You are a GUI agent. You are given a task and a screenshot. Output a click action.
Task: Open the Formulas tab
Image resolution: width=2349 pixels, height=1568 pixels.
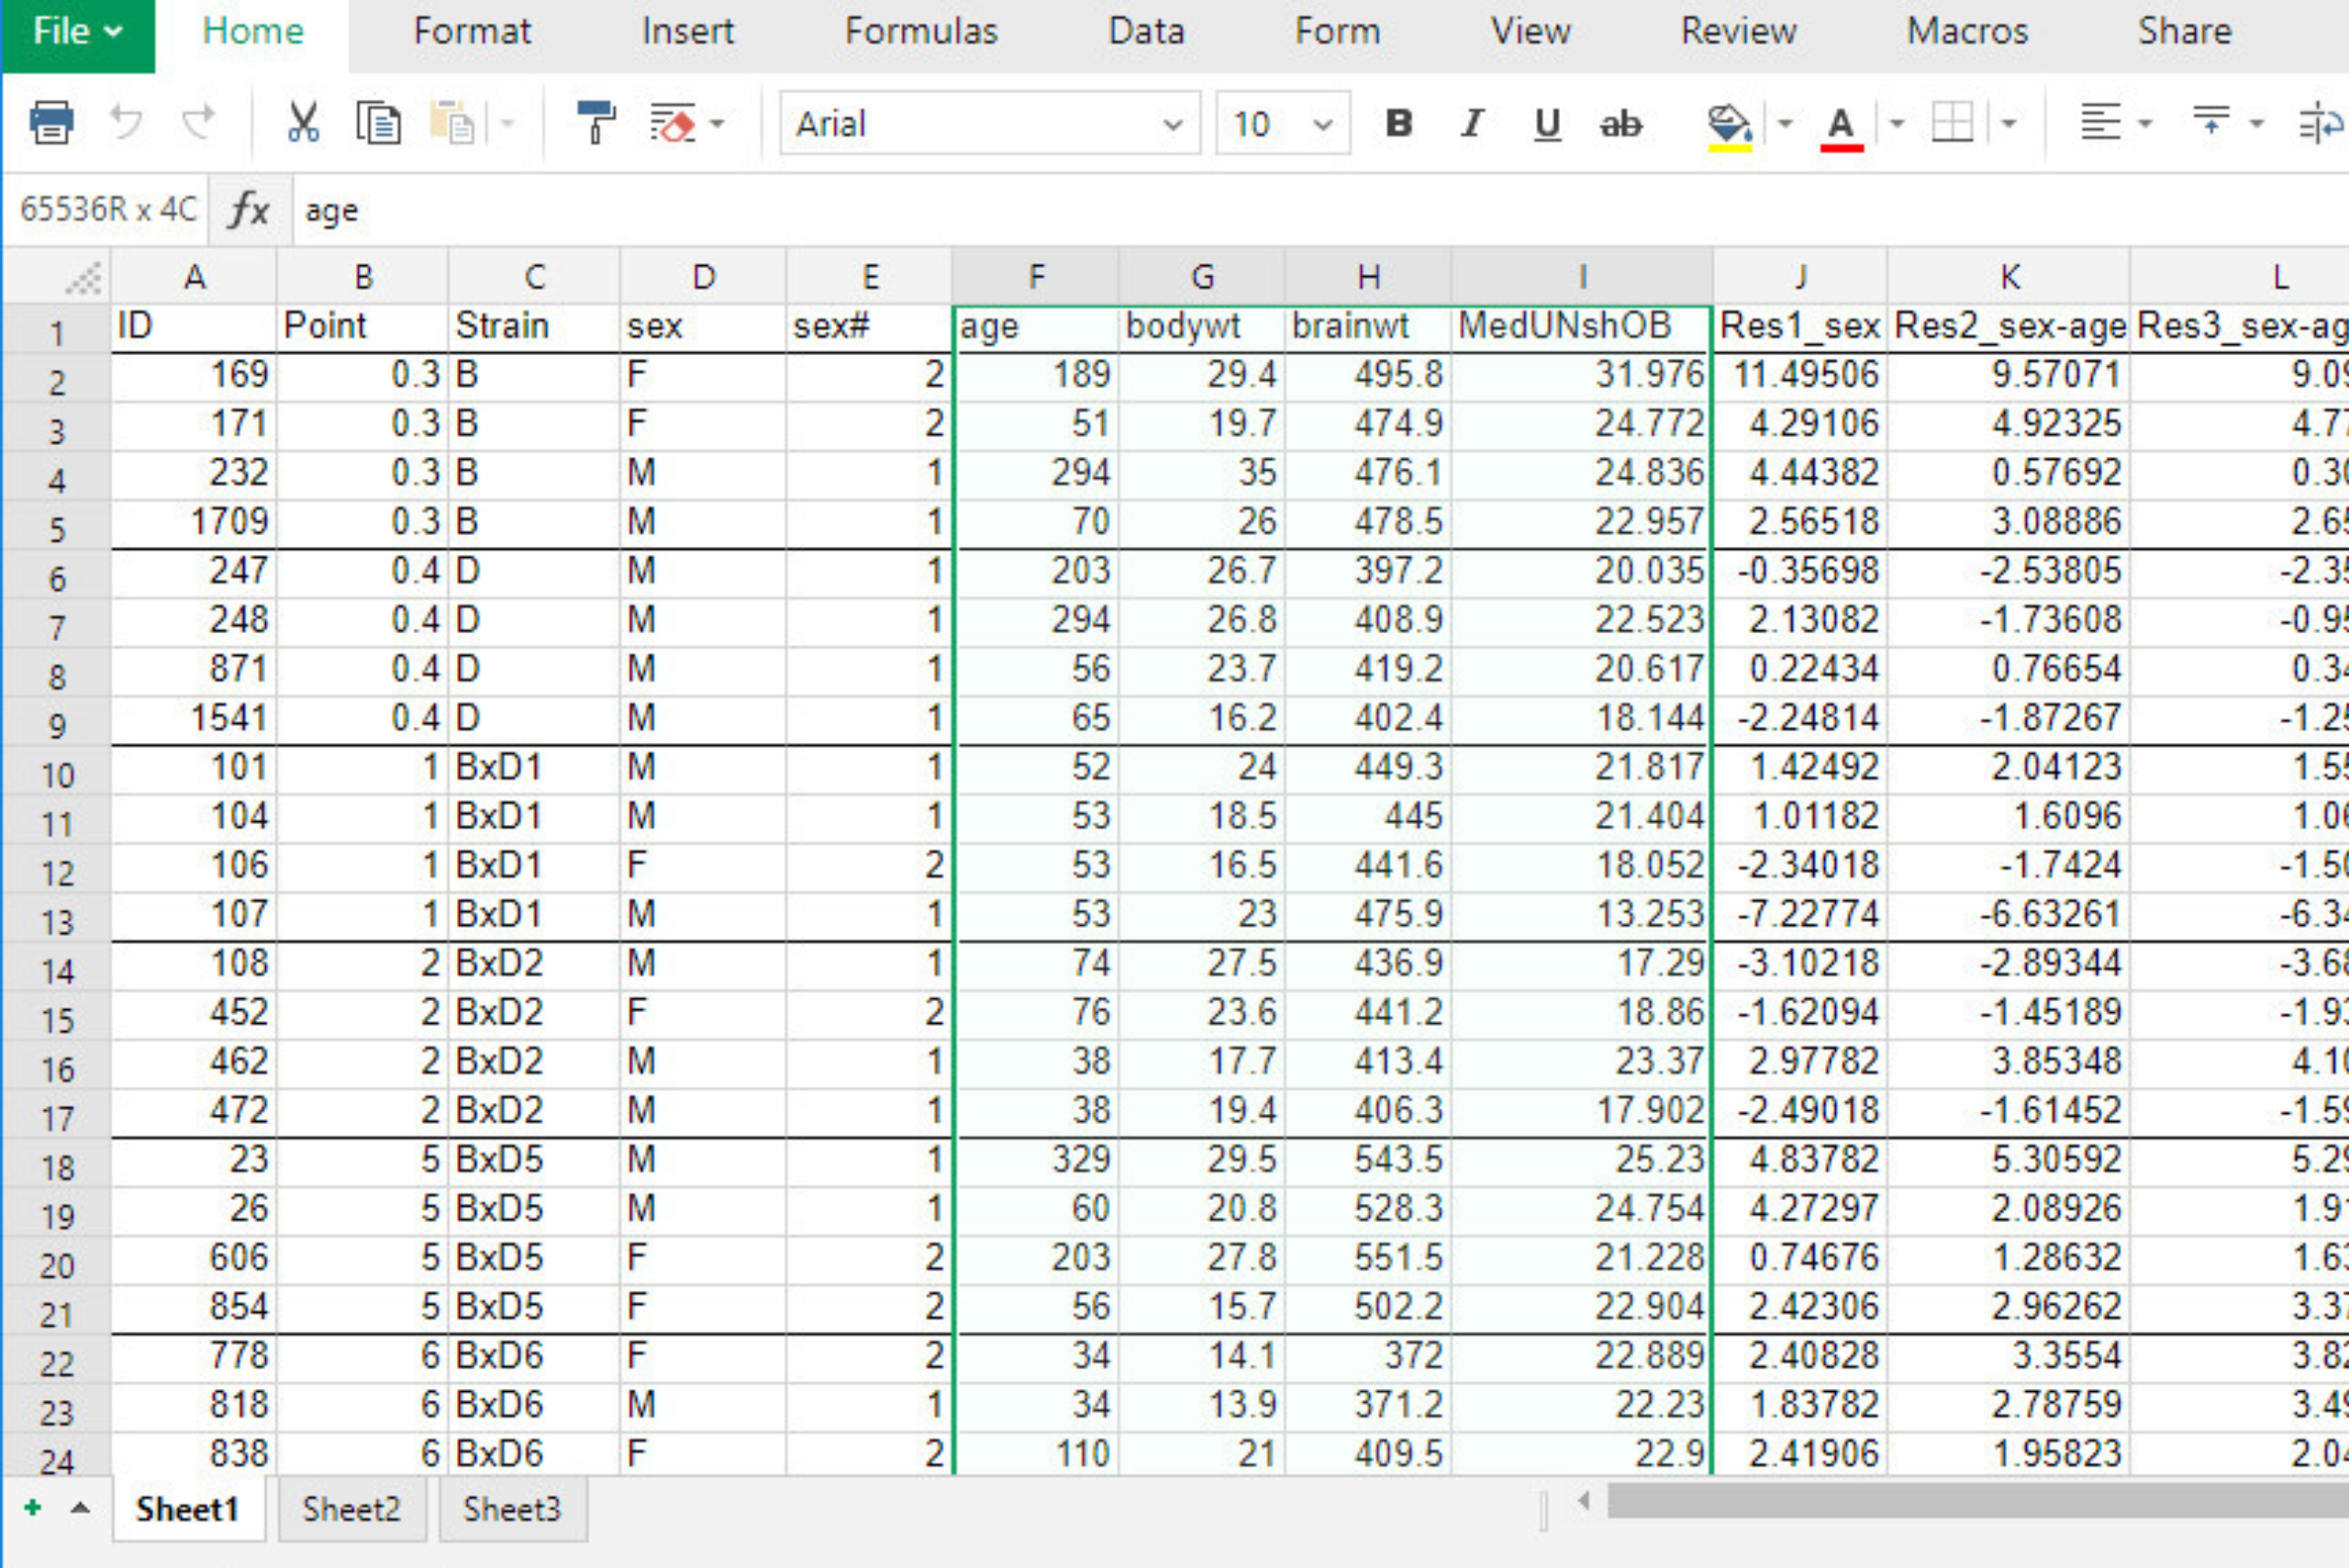pyautogui.click(x=920, y=32)
